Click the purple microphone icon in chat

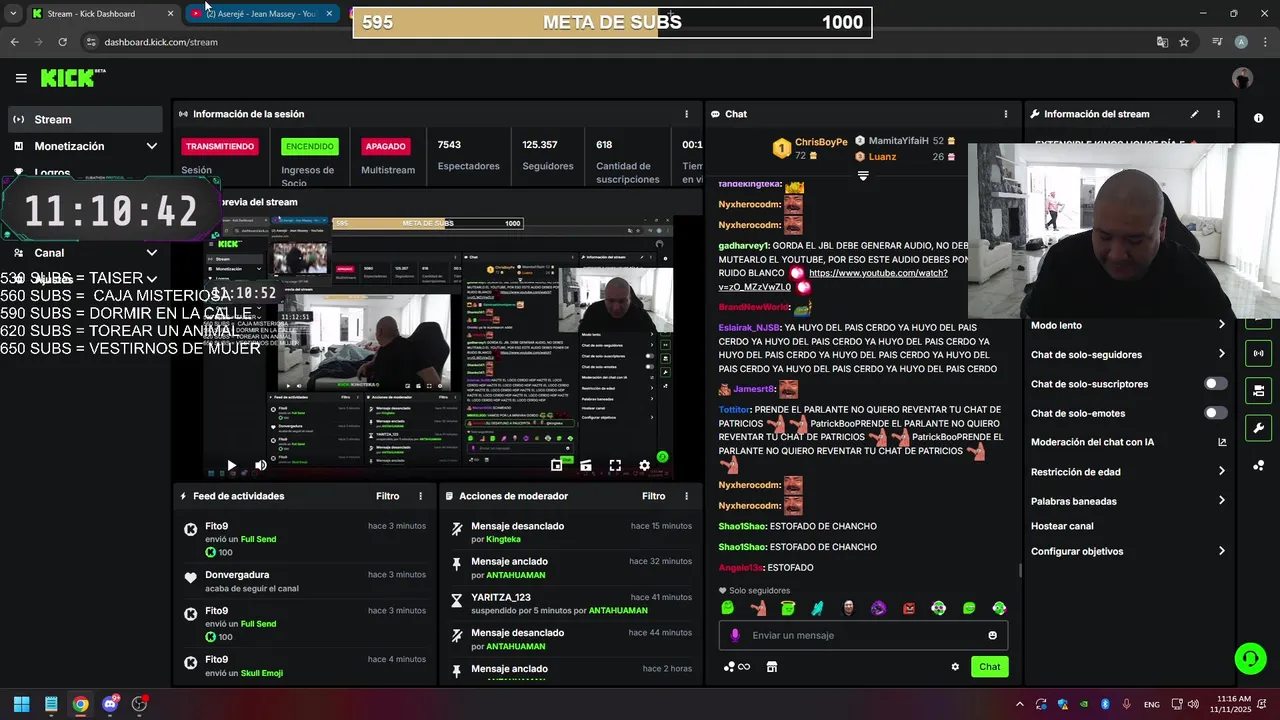(x=735, y=635)
